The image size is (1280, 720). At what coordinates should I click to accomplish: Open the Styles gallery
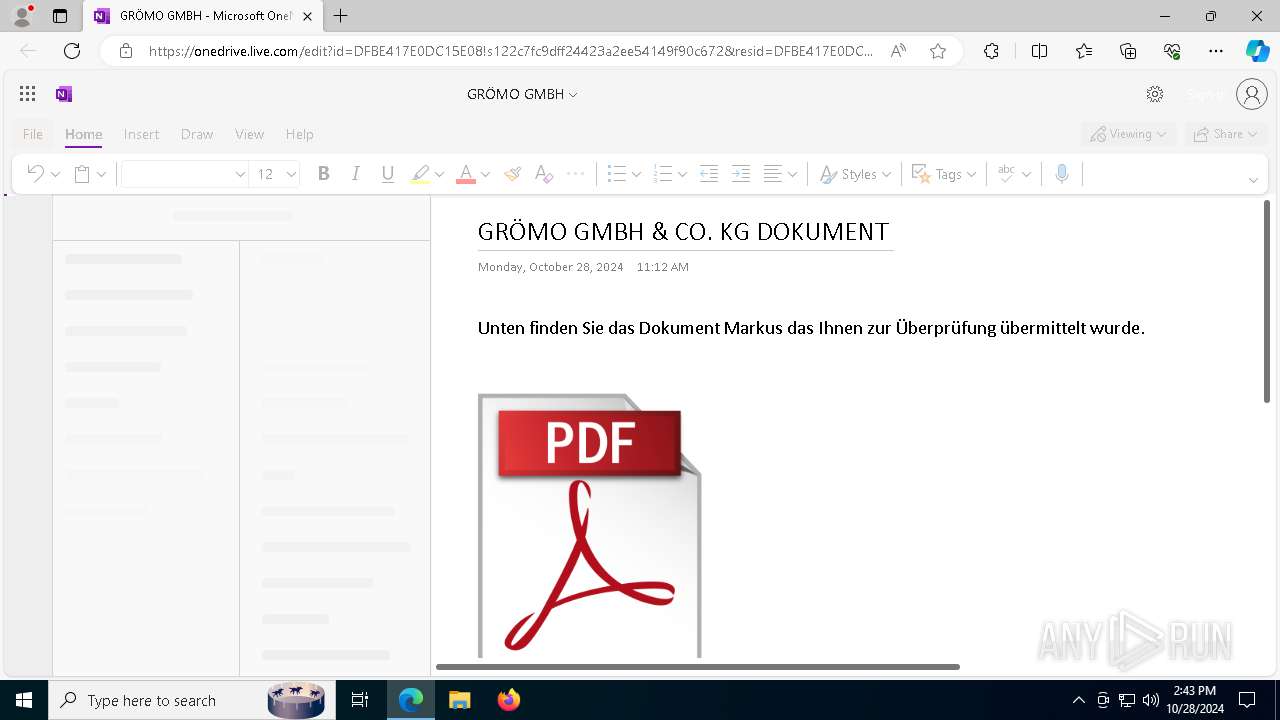(x=855, y=174)
